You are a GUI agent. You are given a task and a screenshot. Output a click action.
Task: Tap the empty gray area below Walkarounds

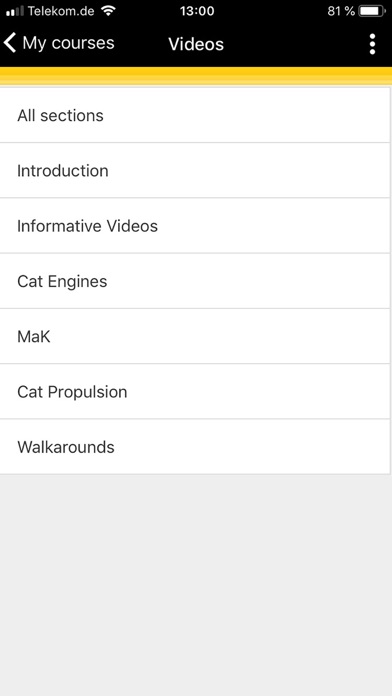pos(196,585)
